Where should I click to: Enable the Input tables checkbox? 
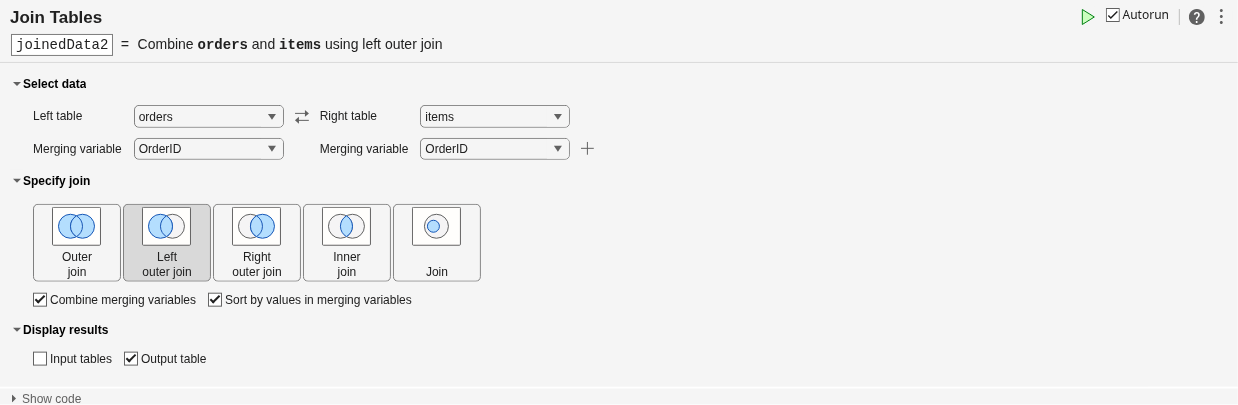(x=40, y=359)
